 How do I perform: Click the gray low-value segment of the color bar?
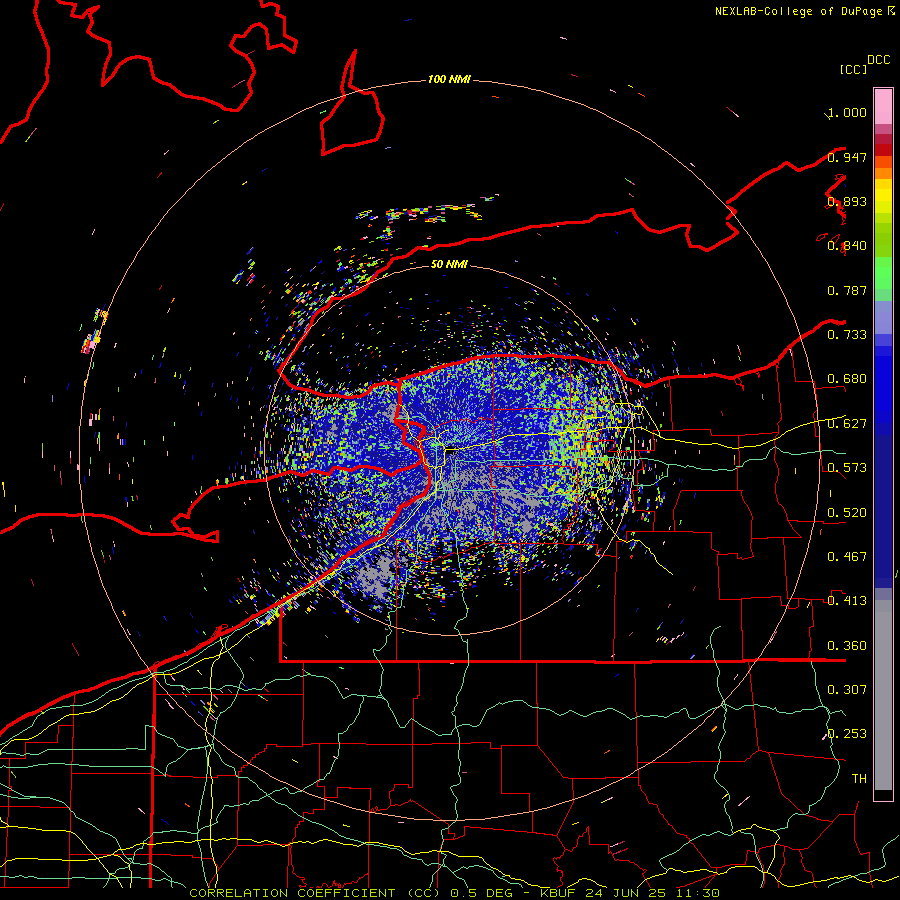coord(883,695)
